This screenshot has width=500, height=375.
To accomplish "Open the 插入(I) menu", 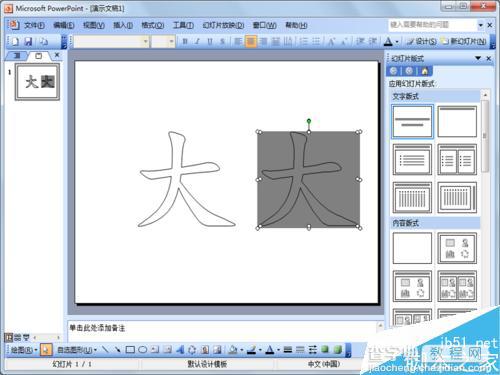I will [x=123, y=25].
